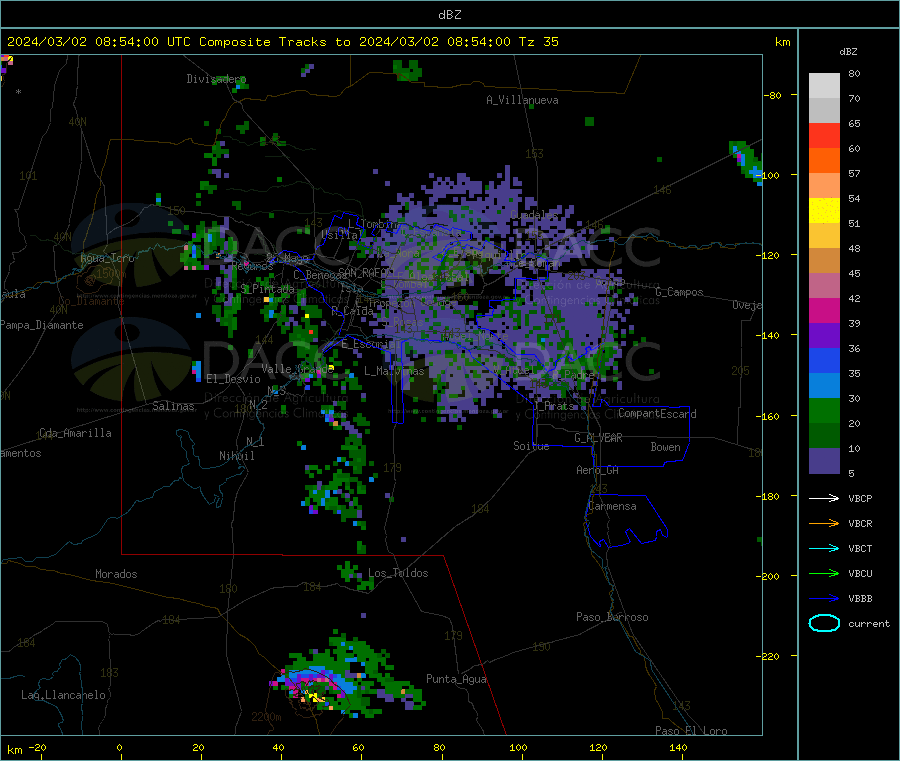Click the 'Nihuil' map label
This screenshot has height=761, width=900.
pyautogui.click(x=236, y=456)
